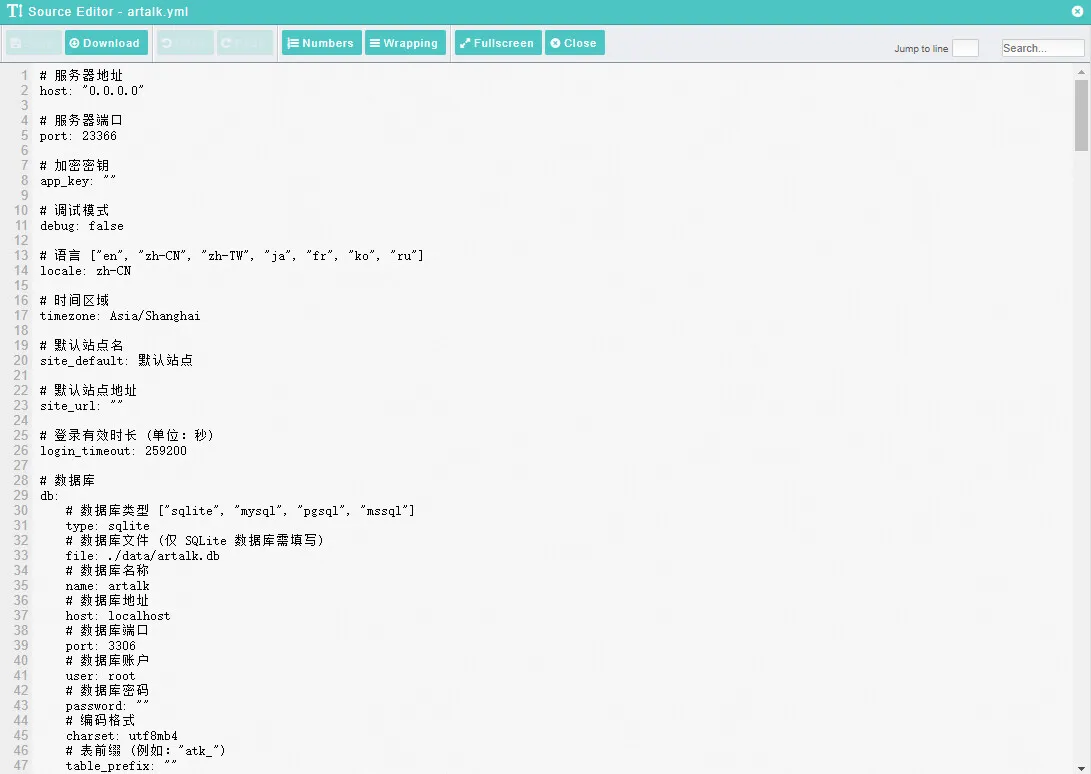Click the Undo toolbar button

click(185, 43)
